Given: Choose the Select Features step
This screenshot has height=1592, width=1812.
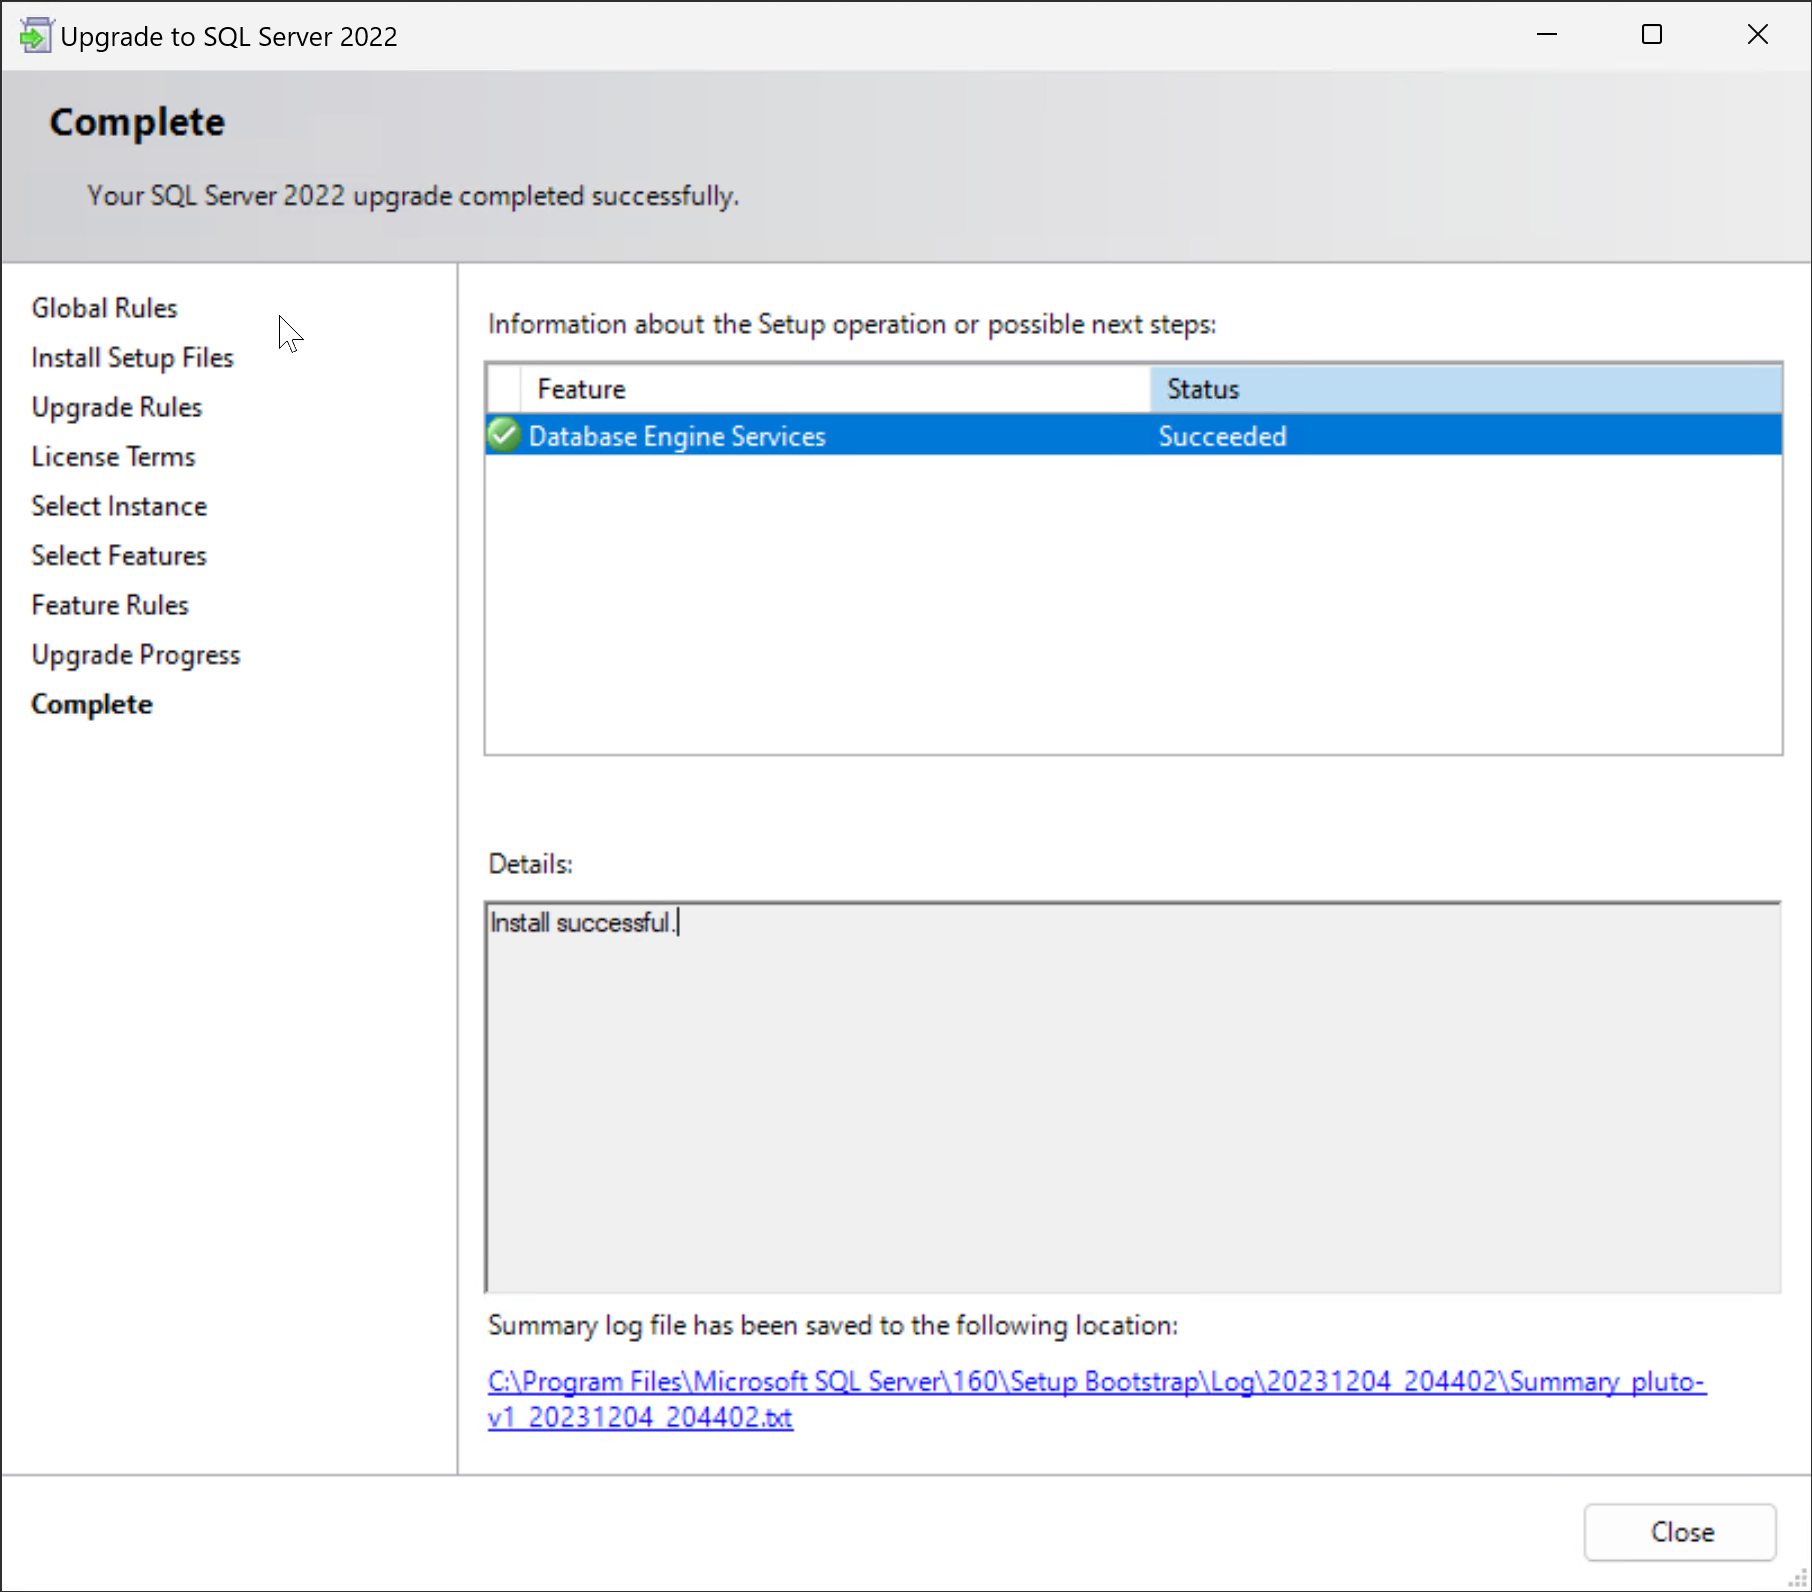Looking at the screenshot, I should (x=119, y=556).
